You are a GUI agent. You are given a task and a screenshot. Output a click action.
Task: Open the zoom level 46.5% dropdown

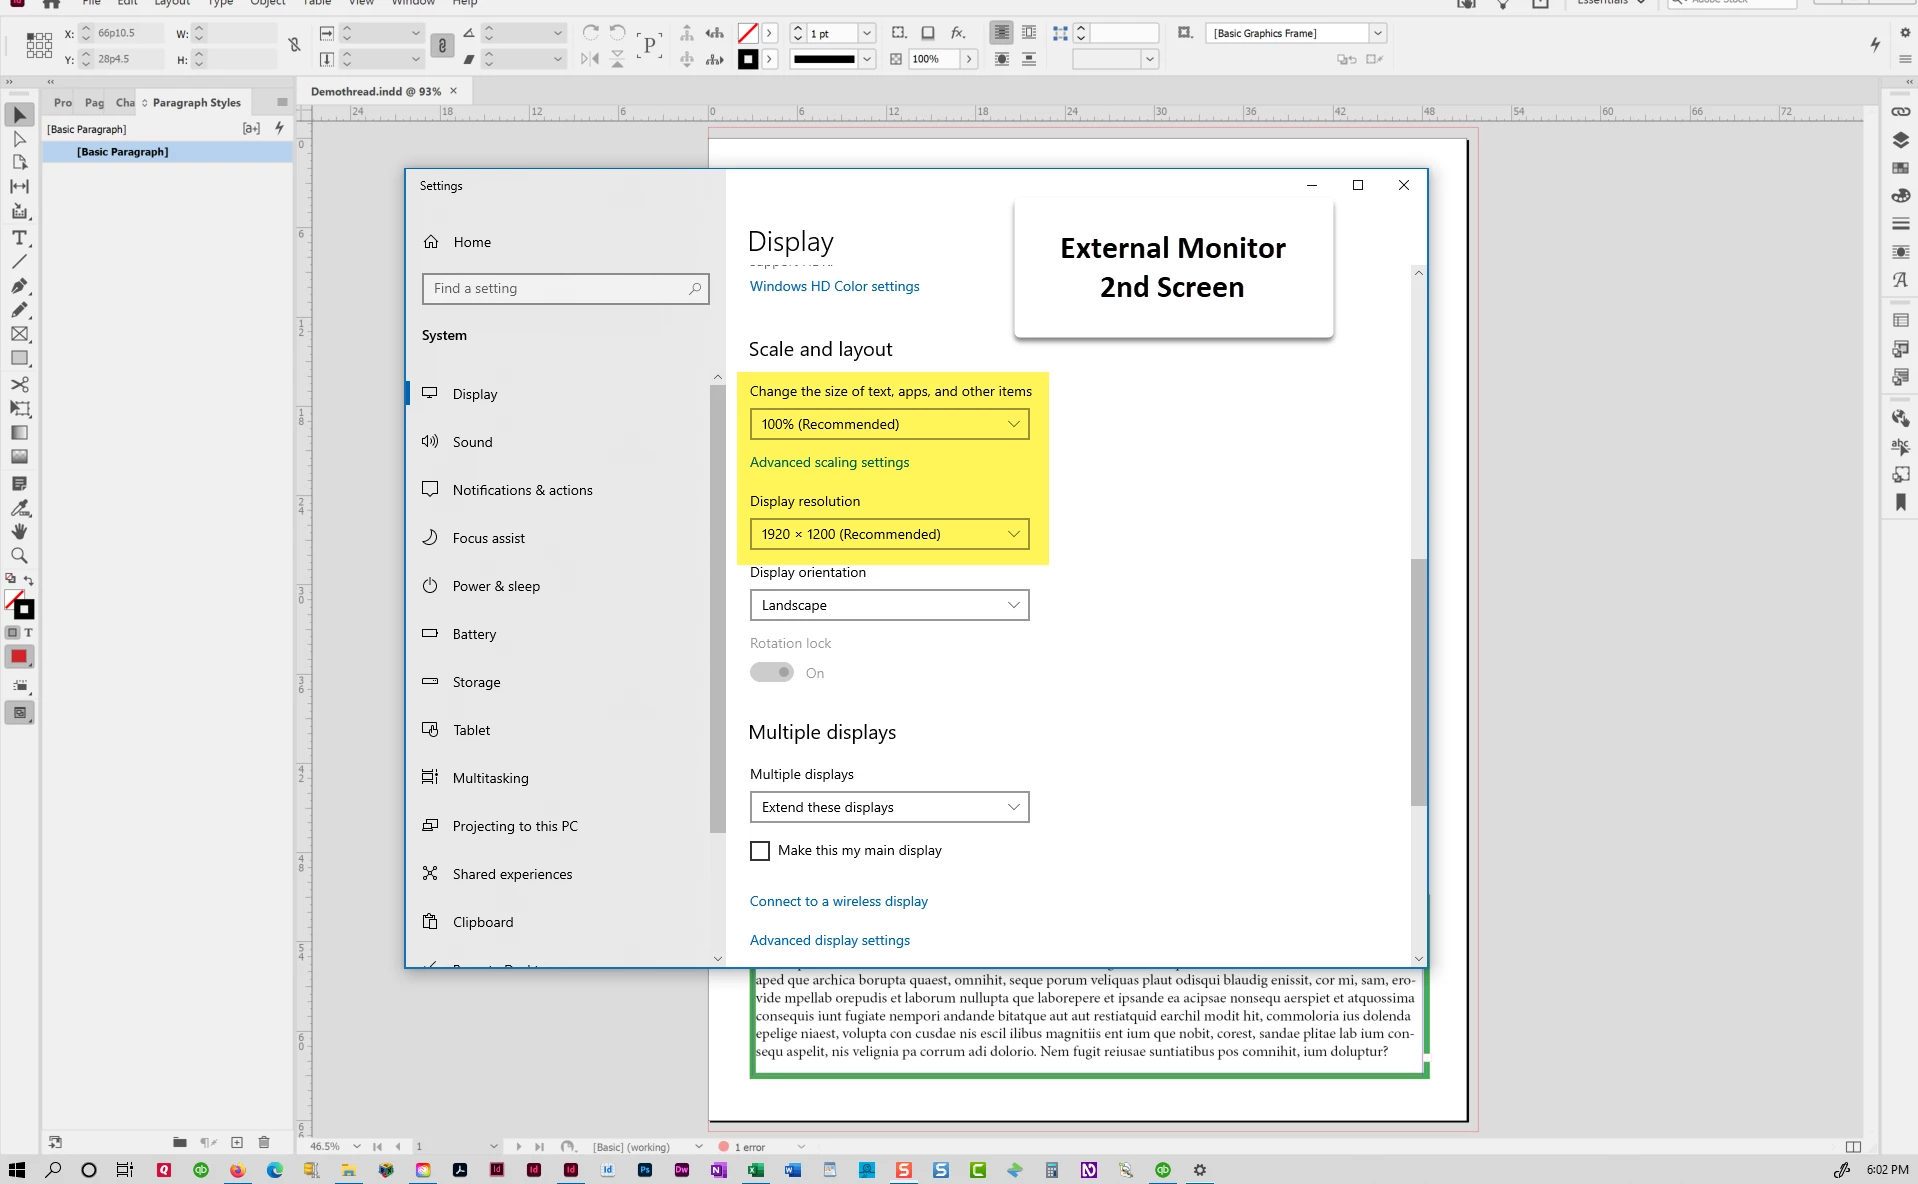[357, 1147]
